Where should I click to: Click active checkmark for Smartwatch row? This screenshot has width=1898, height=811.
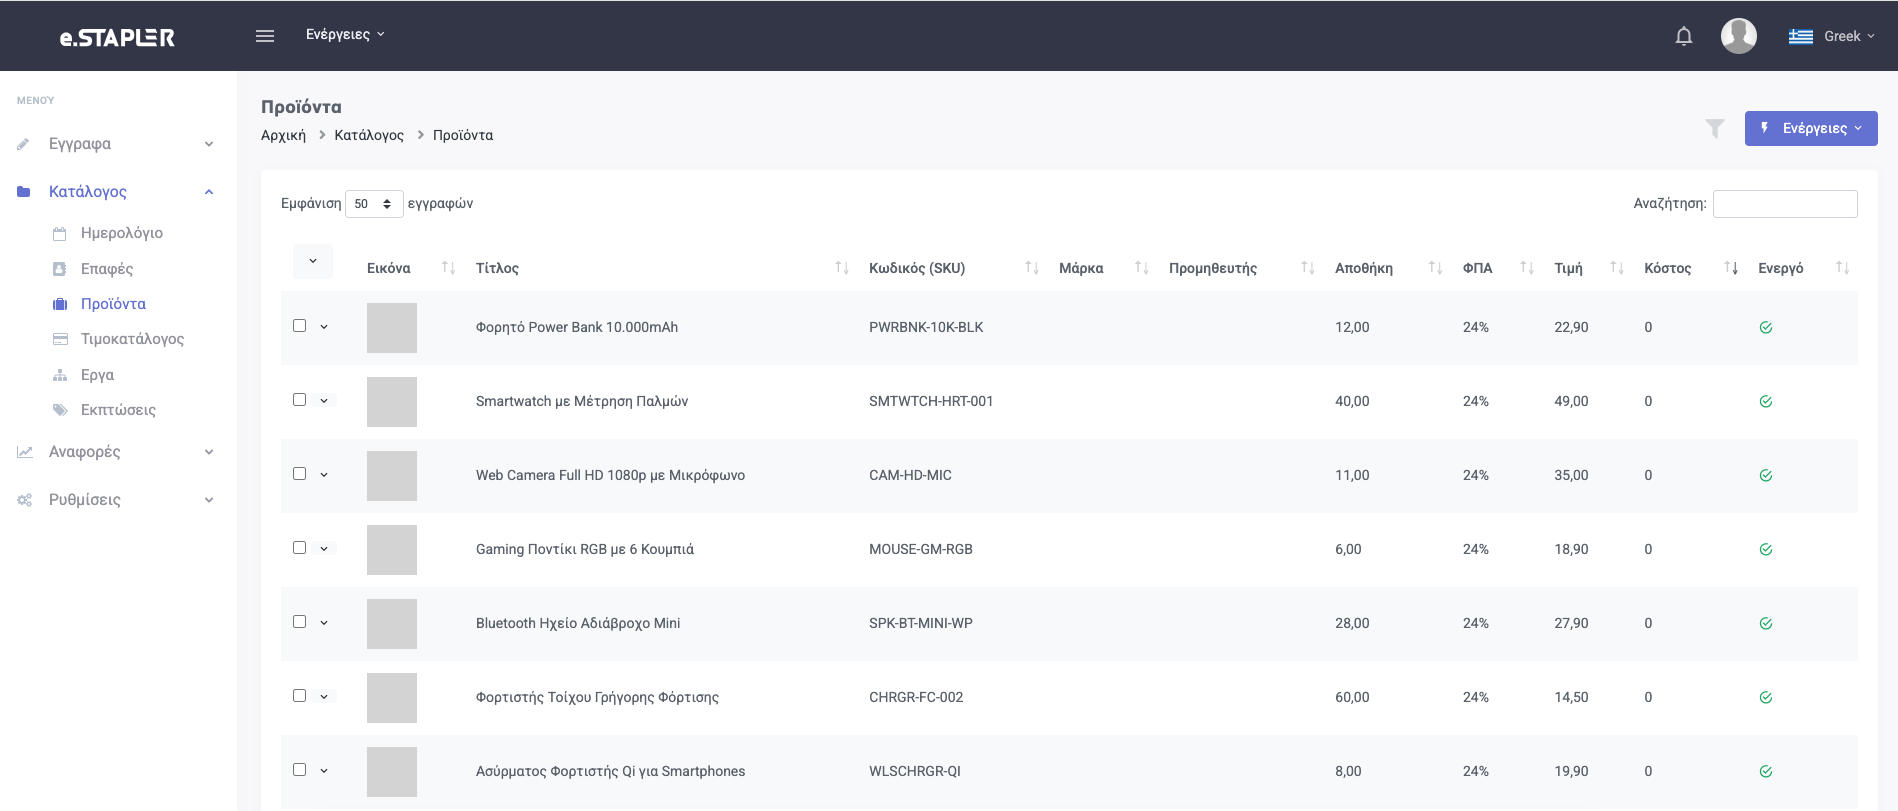(1766, 402)
